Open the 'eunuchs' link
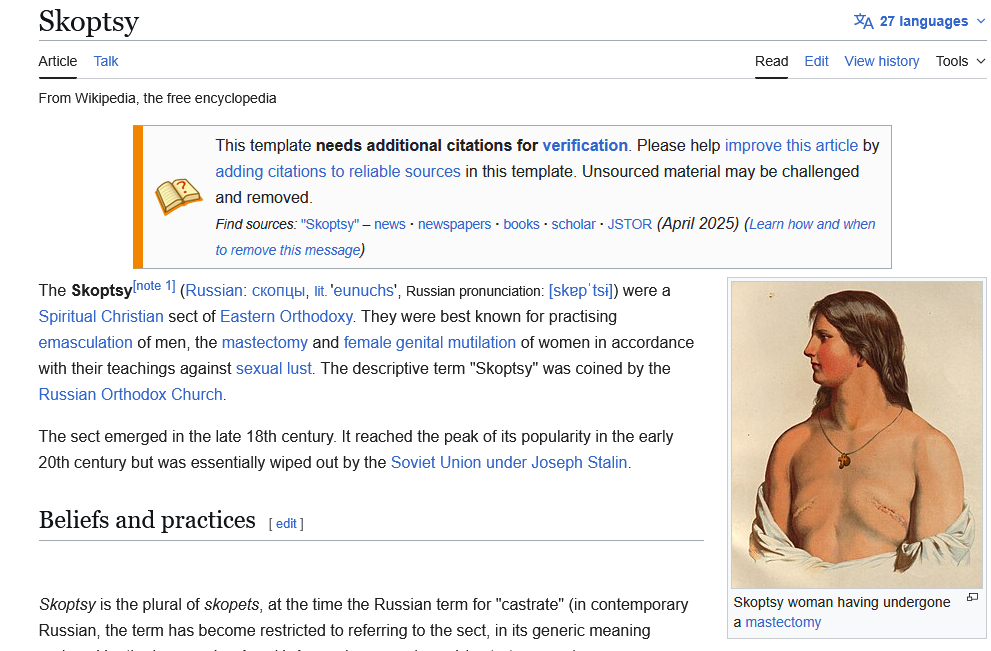This screenshot has width=991, height=651. (x=363, y=291)
